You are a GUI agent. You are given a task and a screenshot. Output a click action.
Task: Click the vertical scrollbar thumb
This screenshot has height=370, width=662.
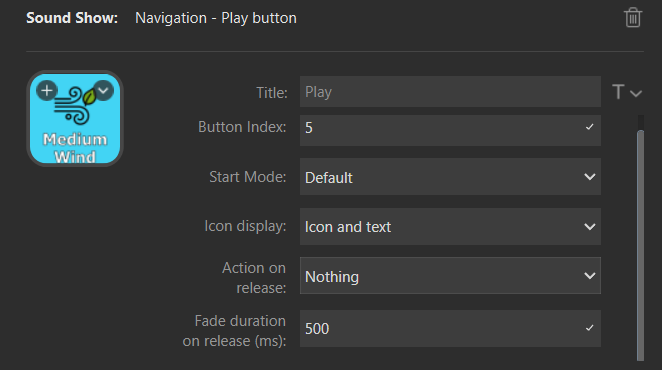coord(640,245)
